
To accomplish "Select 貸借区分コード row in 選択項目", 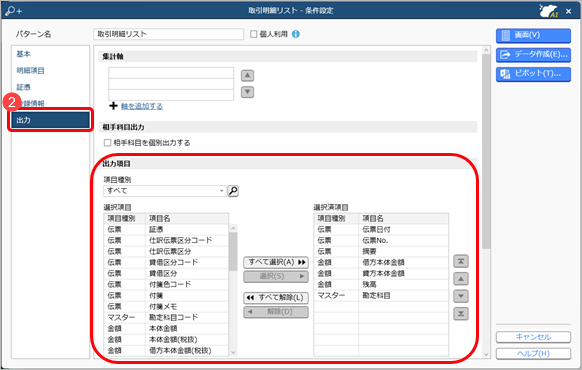I will tap(166, 262).
